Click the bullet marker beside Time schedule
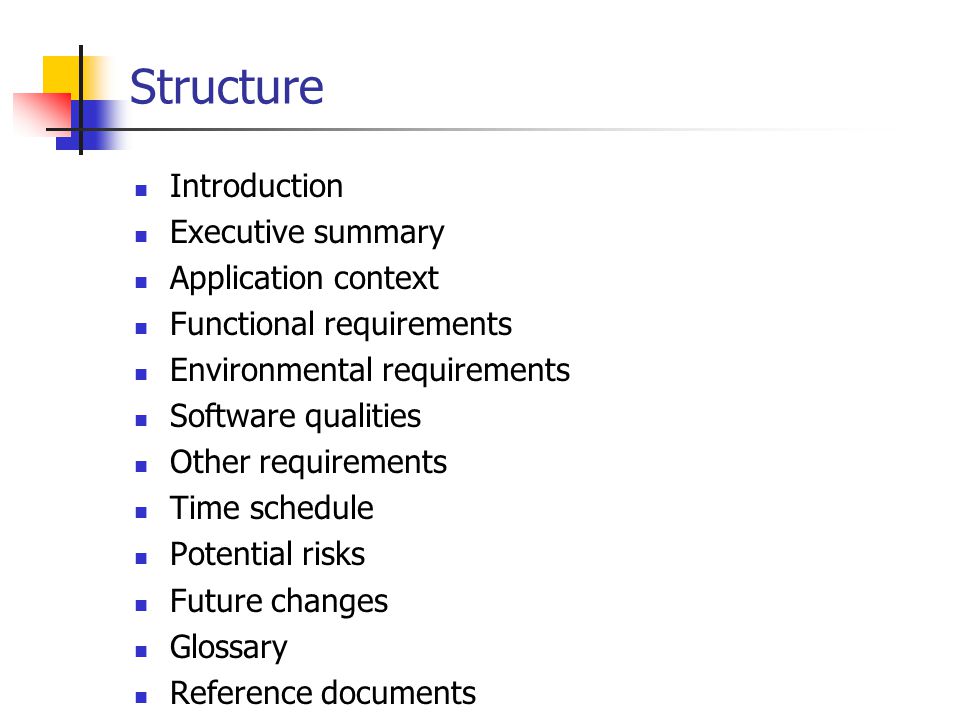Viewport: 960px width, 720px height. coord(141,512)
